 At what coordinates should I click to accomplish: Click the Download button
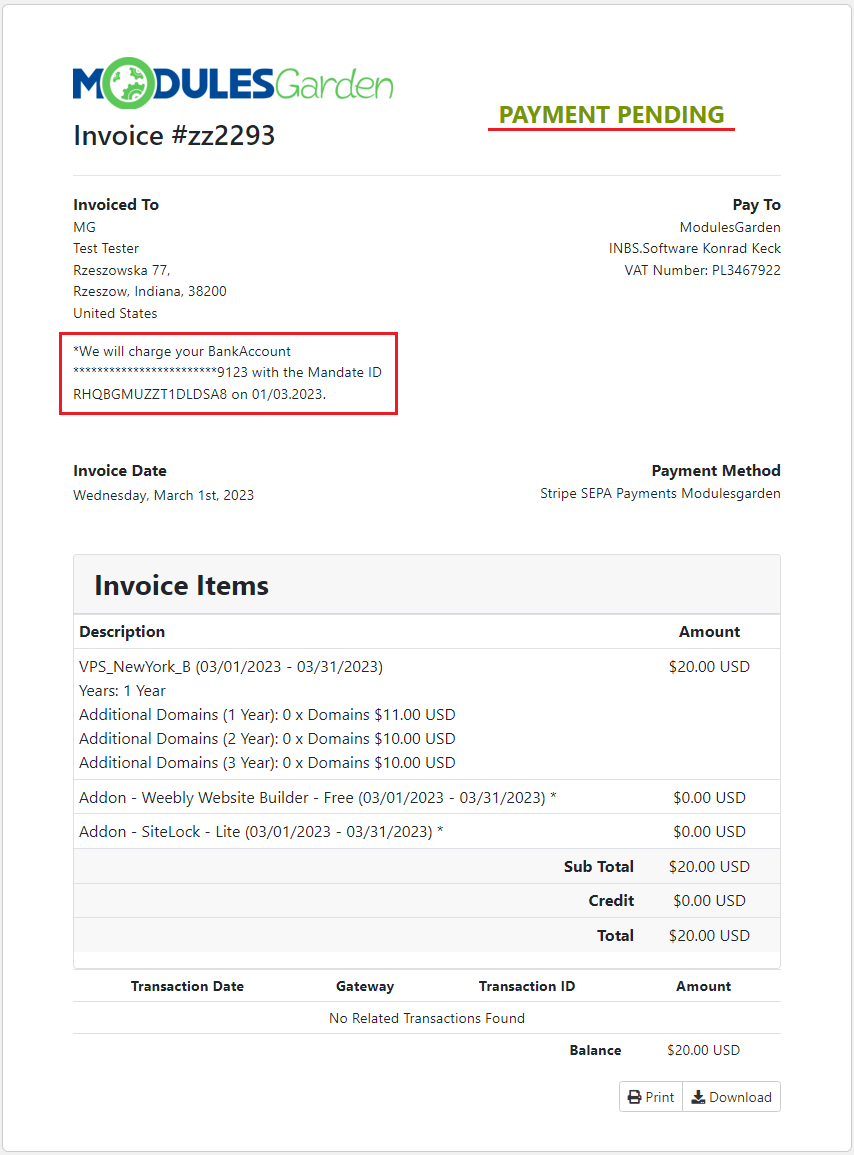732,1097
